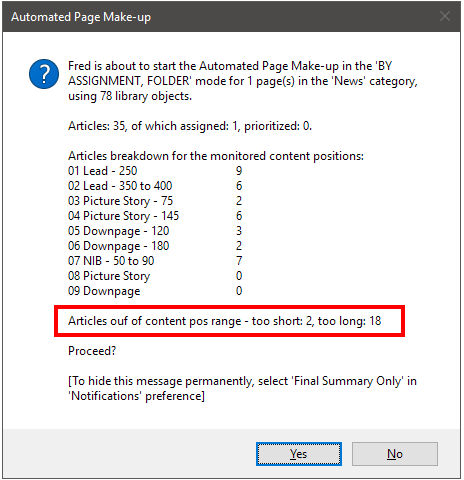Click the '09 Downpage' row

pyautogui.click(x=155, y=291)
